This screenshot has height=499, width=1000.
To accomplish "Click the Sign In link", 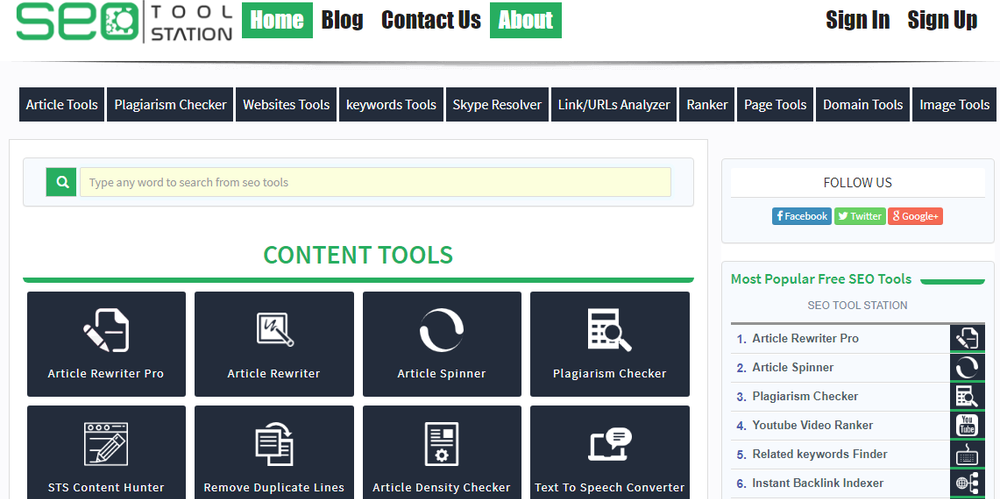I will [x=858, y=20].
